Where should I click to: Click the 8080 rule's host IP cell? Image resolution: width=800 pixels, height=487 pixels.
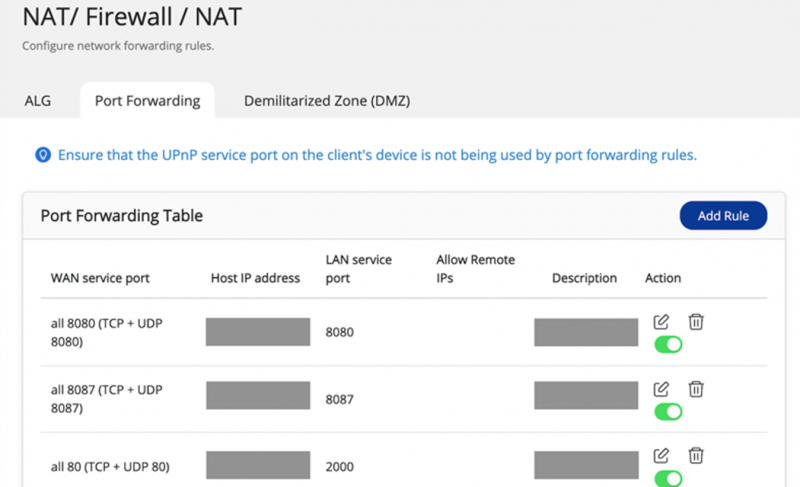(x=258, y=332)
